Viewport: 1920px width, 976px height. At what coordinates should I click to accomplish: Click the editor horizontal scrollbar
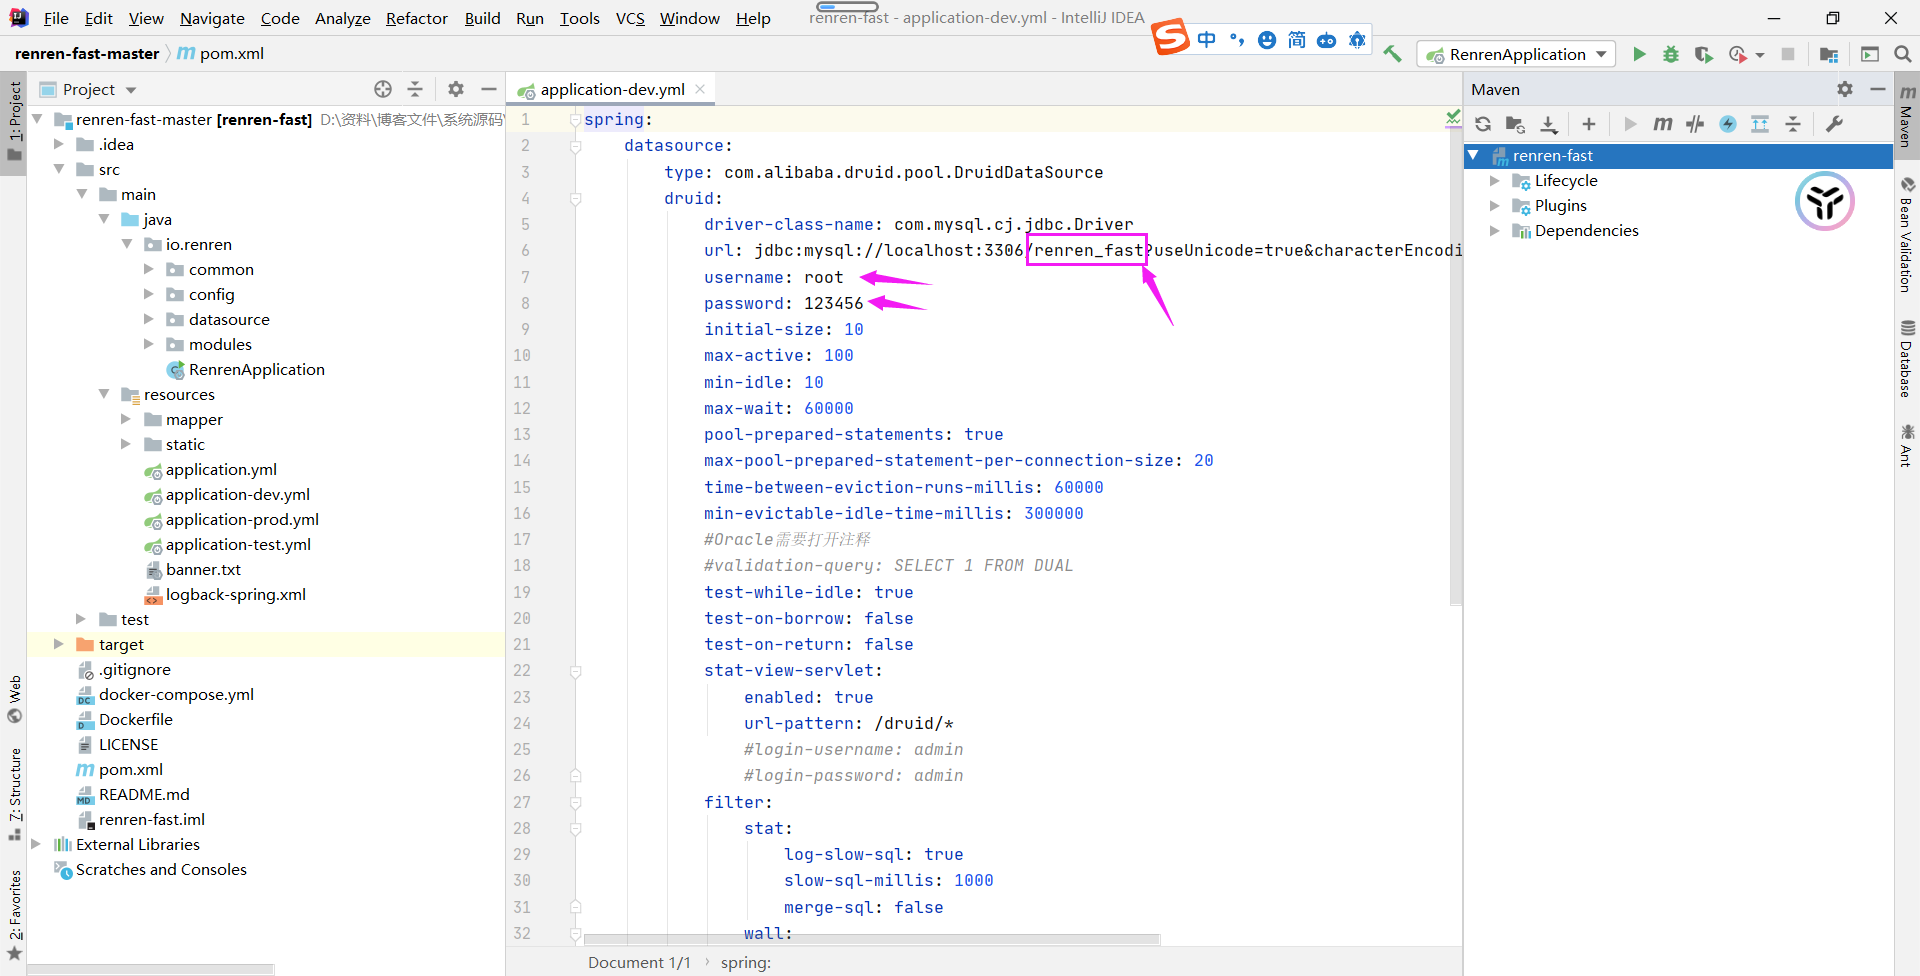871,939
